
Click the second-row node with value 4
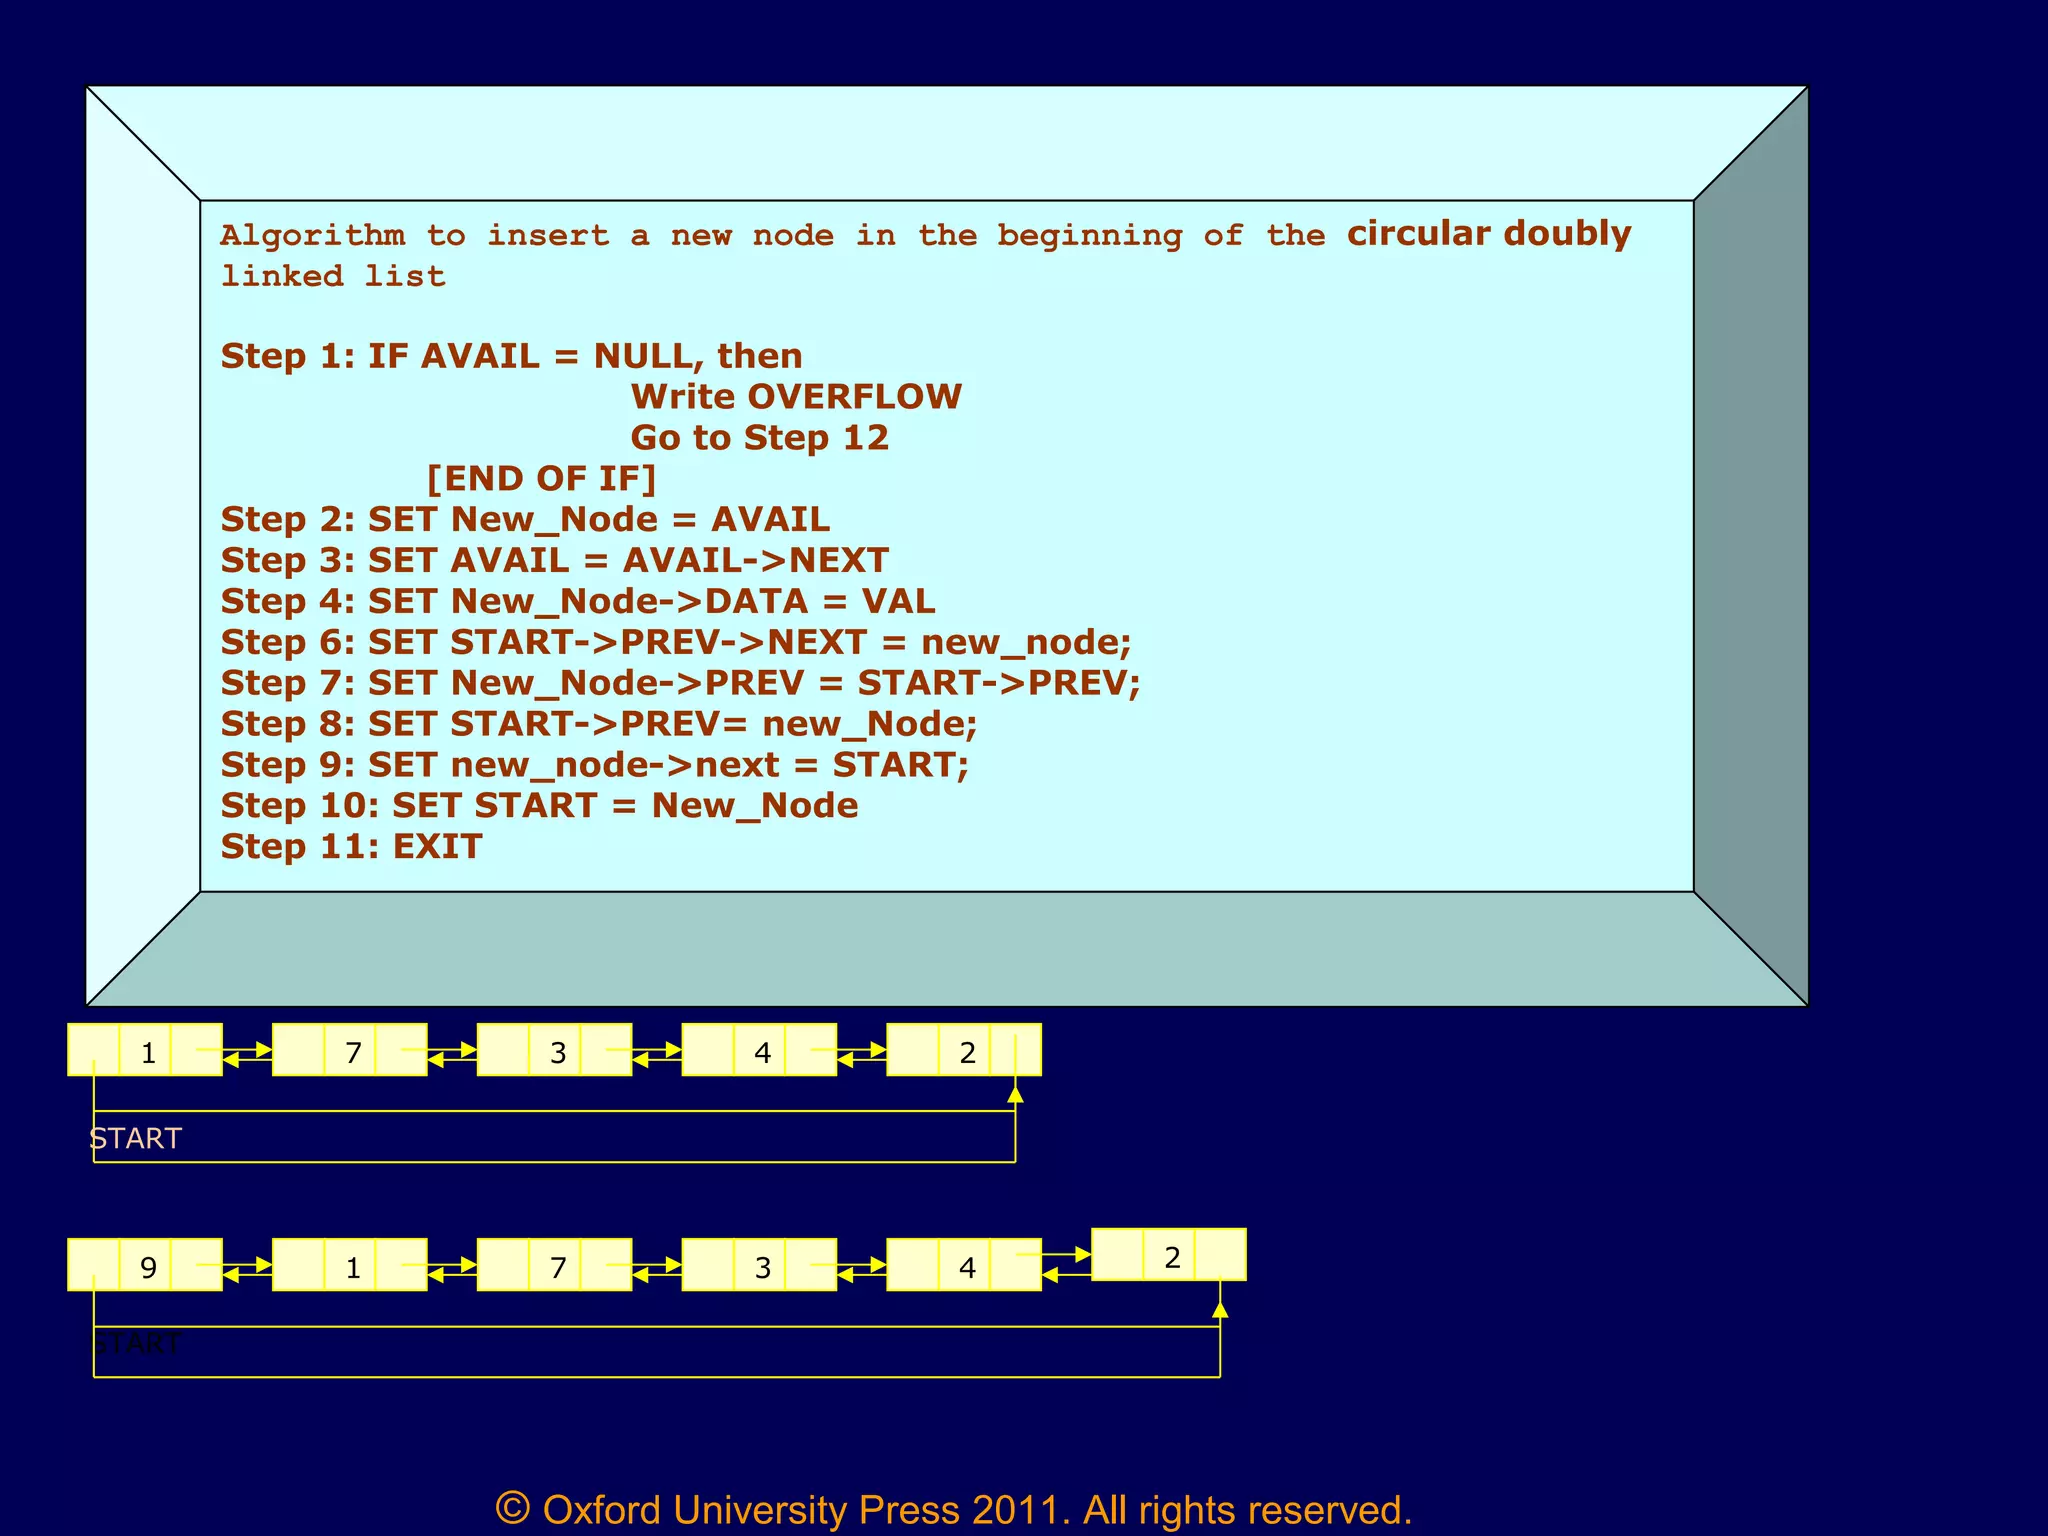tap(965, 1265)
